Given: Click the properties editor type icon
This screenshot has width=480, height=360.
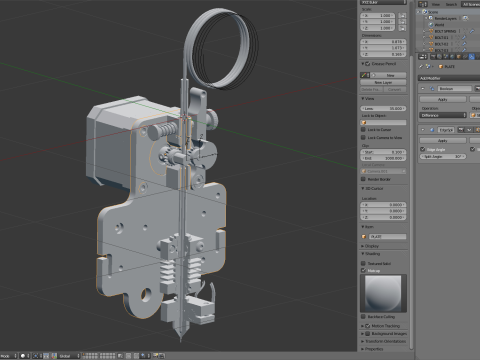Looking at the screenshot, I should click(423, 57).
